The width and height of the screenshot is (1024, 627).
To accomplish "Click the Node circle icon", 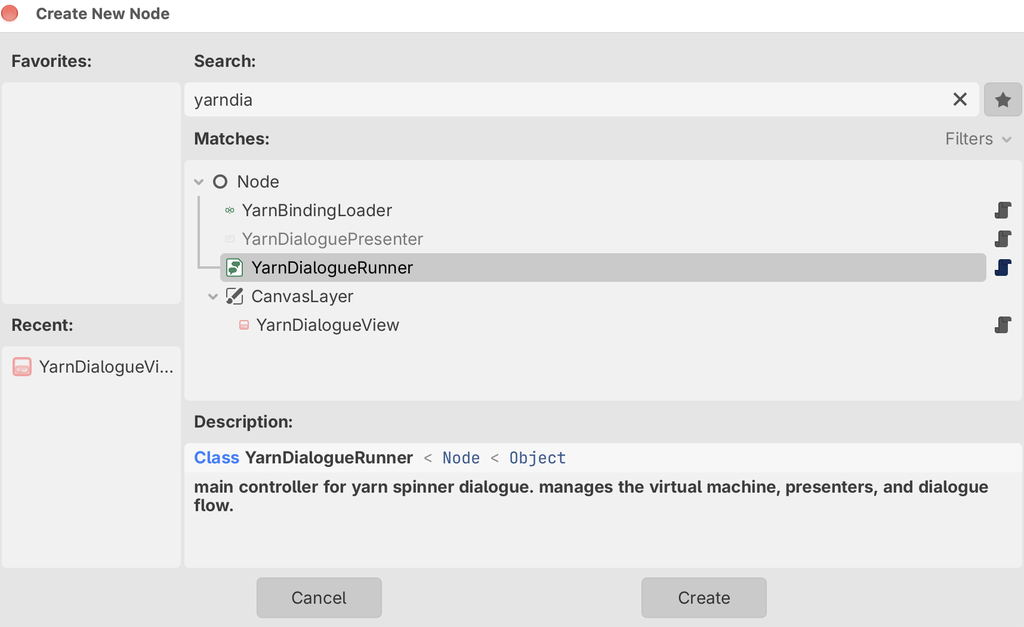I will click(220, 182).
